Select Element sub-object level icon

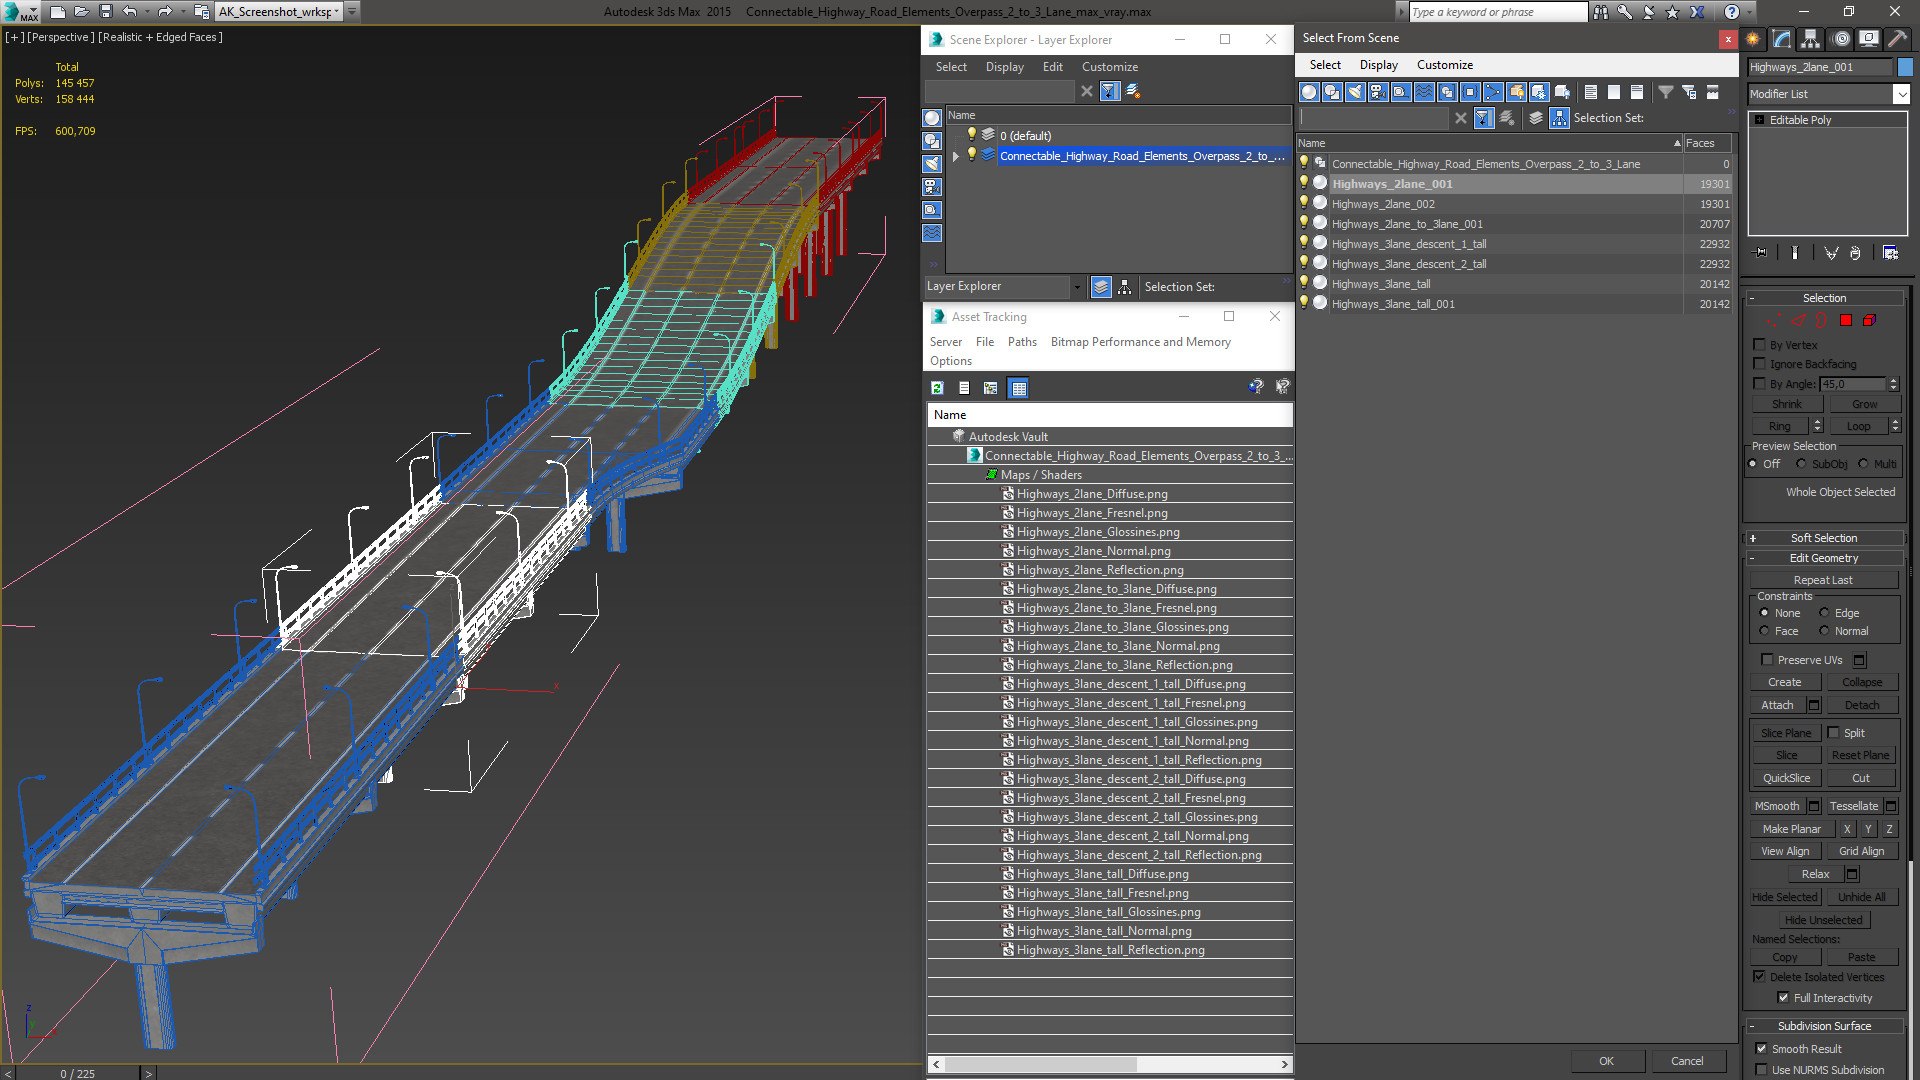pyautogui.click(x=1869, y=321)
